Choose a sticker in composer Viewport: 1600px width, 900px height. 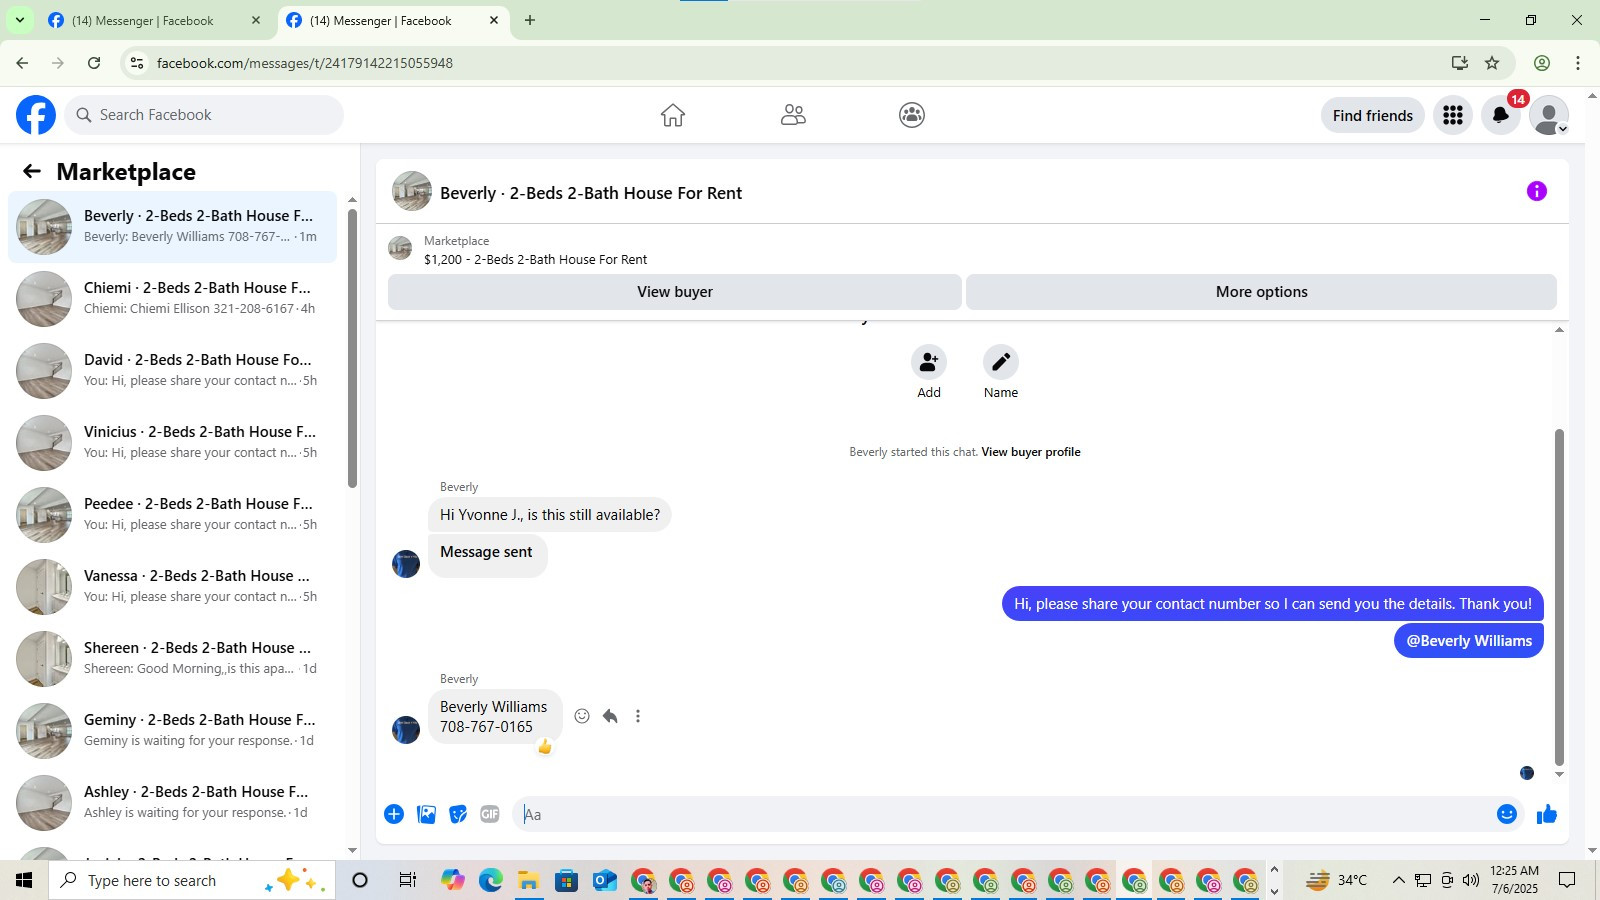point(458,814)
